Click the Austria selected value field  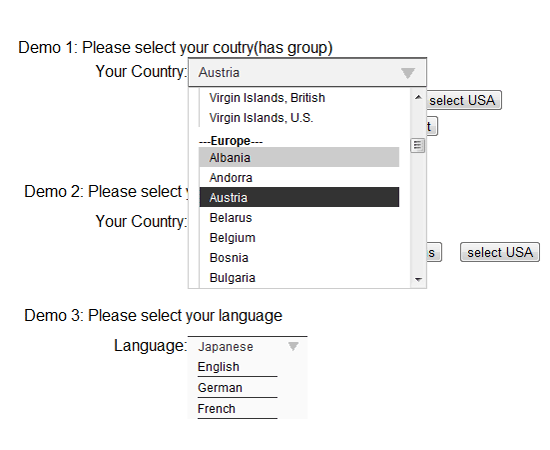[307, 73]
